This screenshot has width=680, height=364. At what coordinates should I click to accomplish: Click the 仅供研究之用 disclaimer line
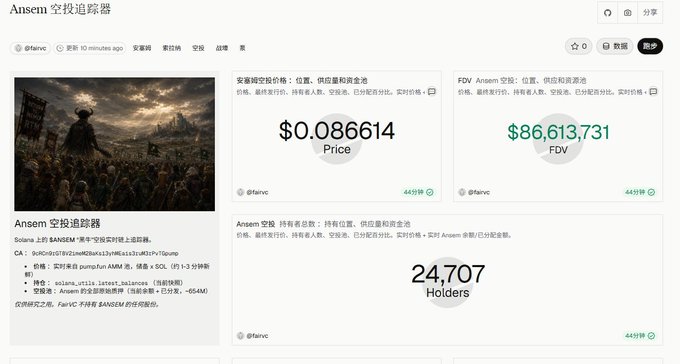(x=87, y=305)
